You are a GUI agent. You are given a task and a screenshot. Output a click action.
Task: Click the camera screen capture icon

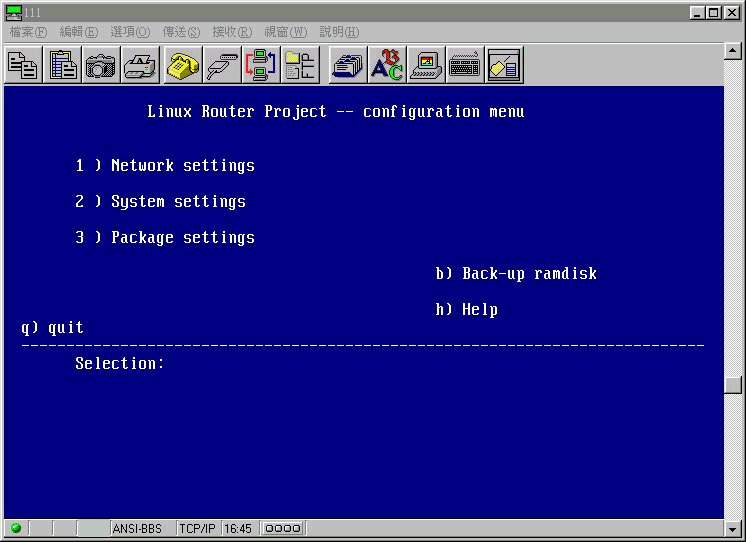coord(101,65)
